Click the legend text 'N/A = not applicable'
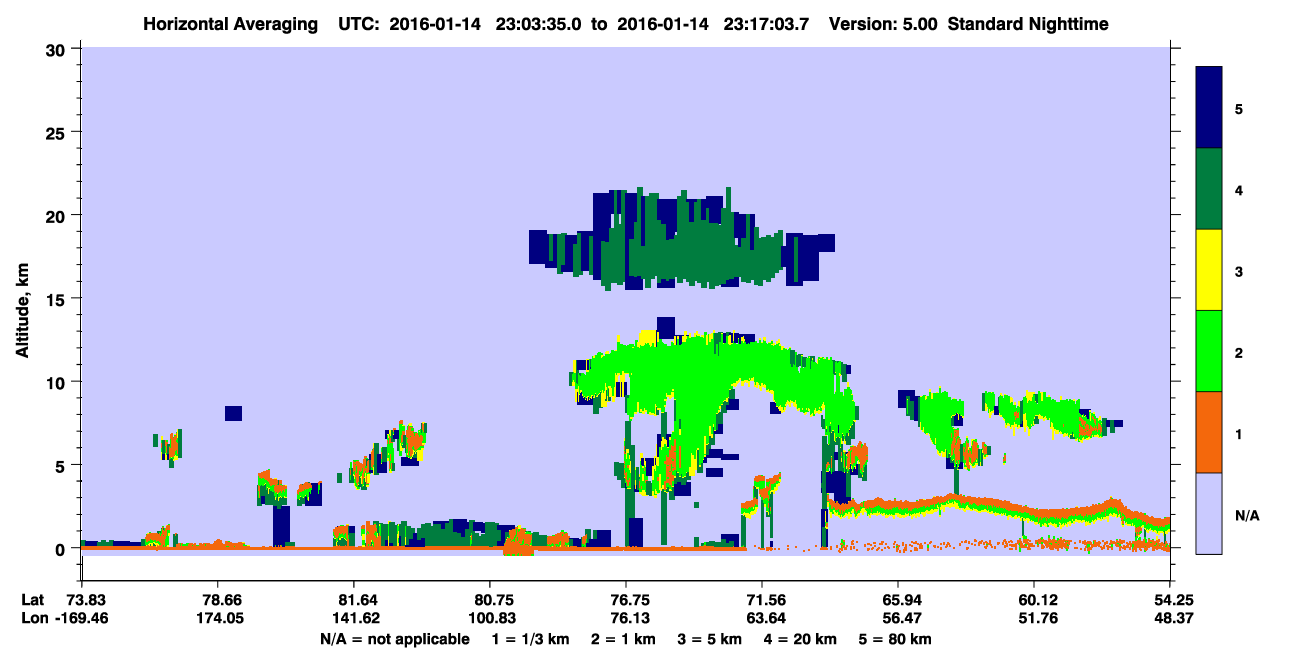 (x=395, y=638)
